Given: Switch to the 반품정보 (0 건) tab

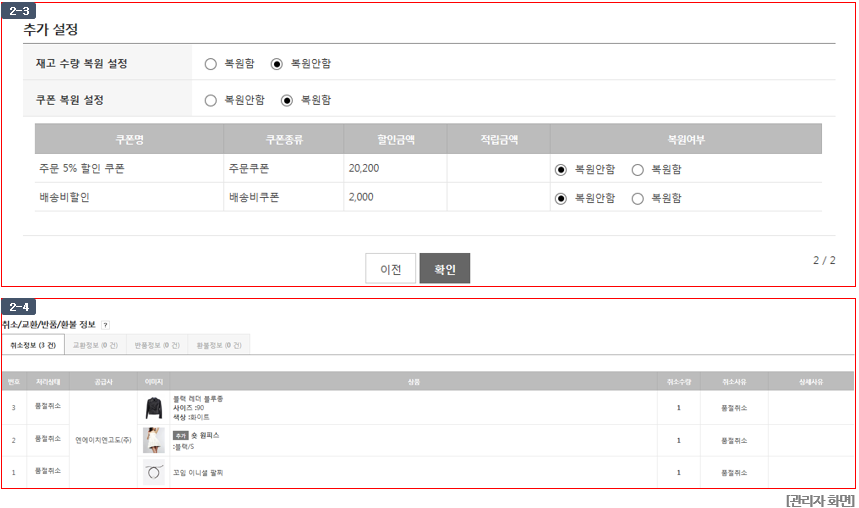Looking at the screenshot, I should coord(157,345).
